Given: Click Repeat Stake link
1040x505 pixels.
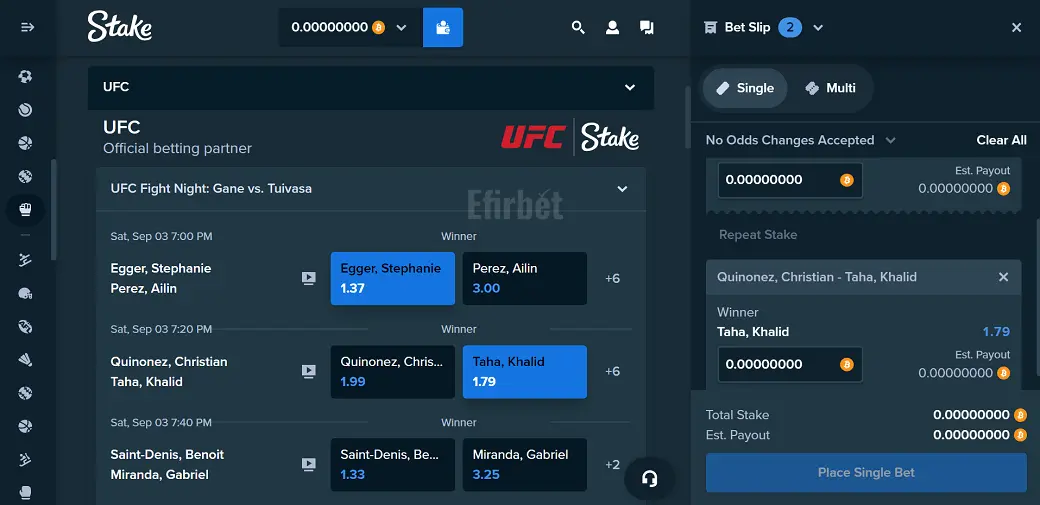Looking at the screenshot, I should [758, 235].
